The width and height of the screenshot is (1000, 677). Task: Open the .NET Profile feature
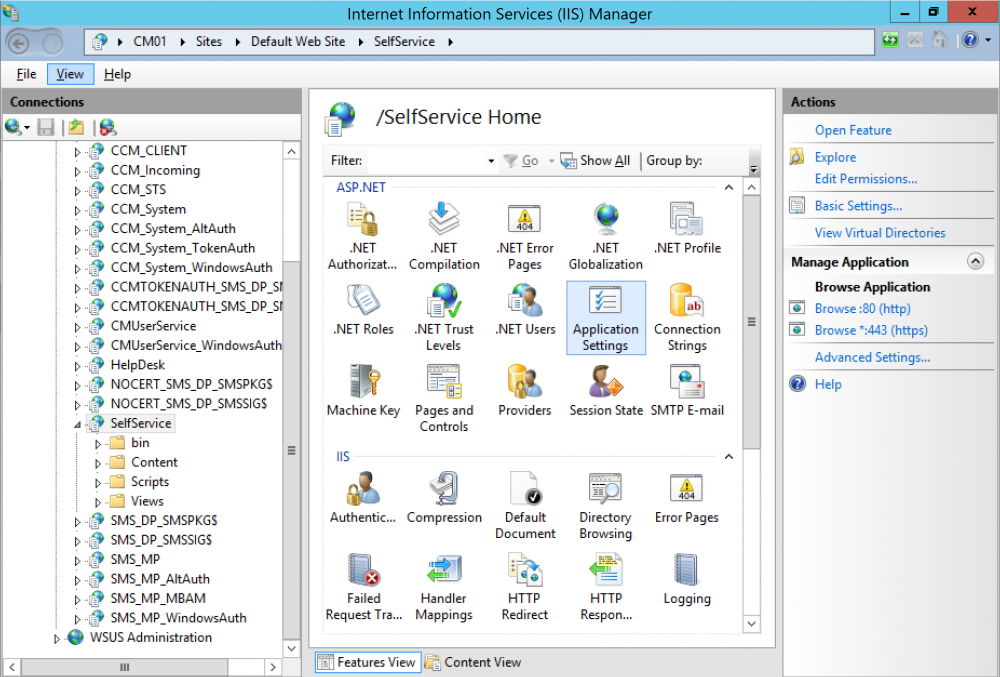coord(687,229)
